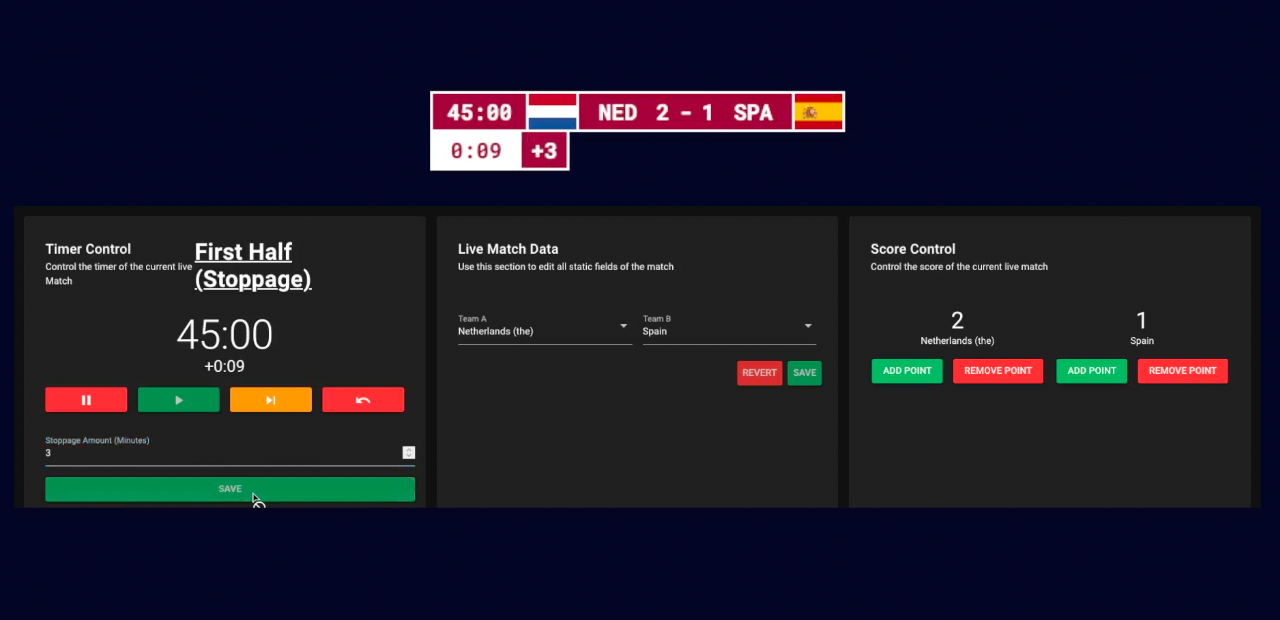Screen dimensions: 1280x620
Task: Add a point for Spain
Action: 1091,371
